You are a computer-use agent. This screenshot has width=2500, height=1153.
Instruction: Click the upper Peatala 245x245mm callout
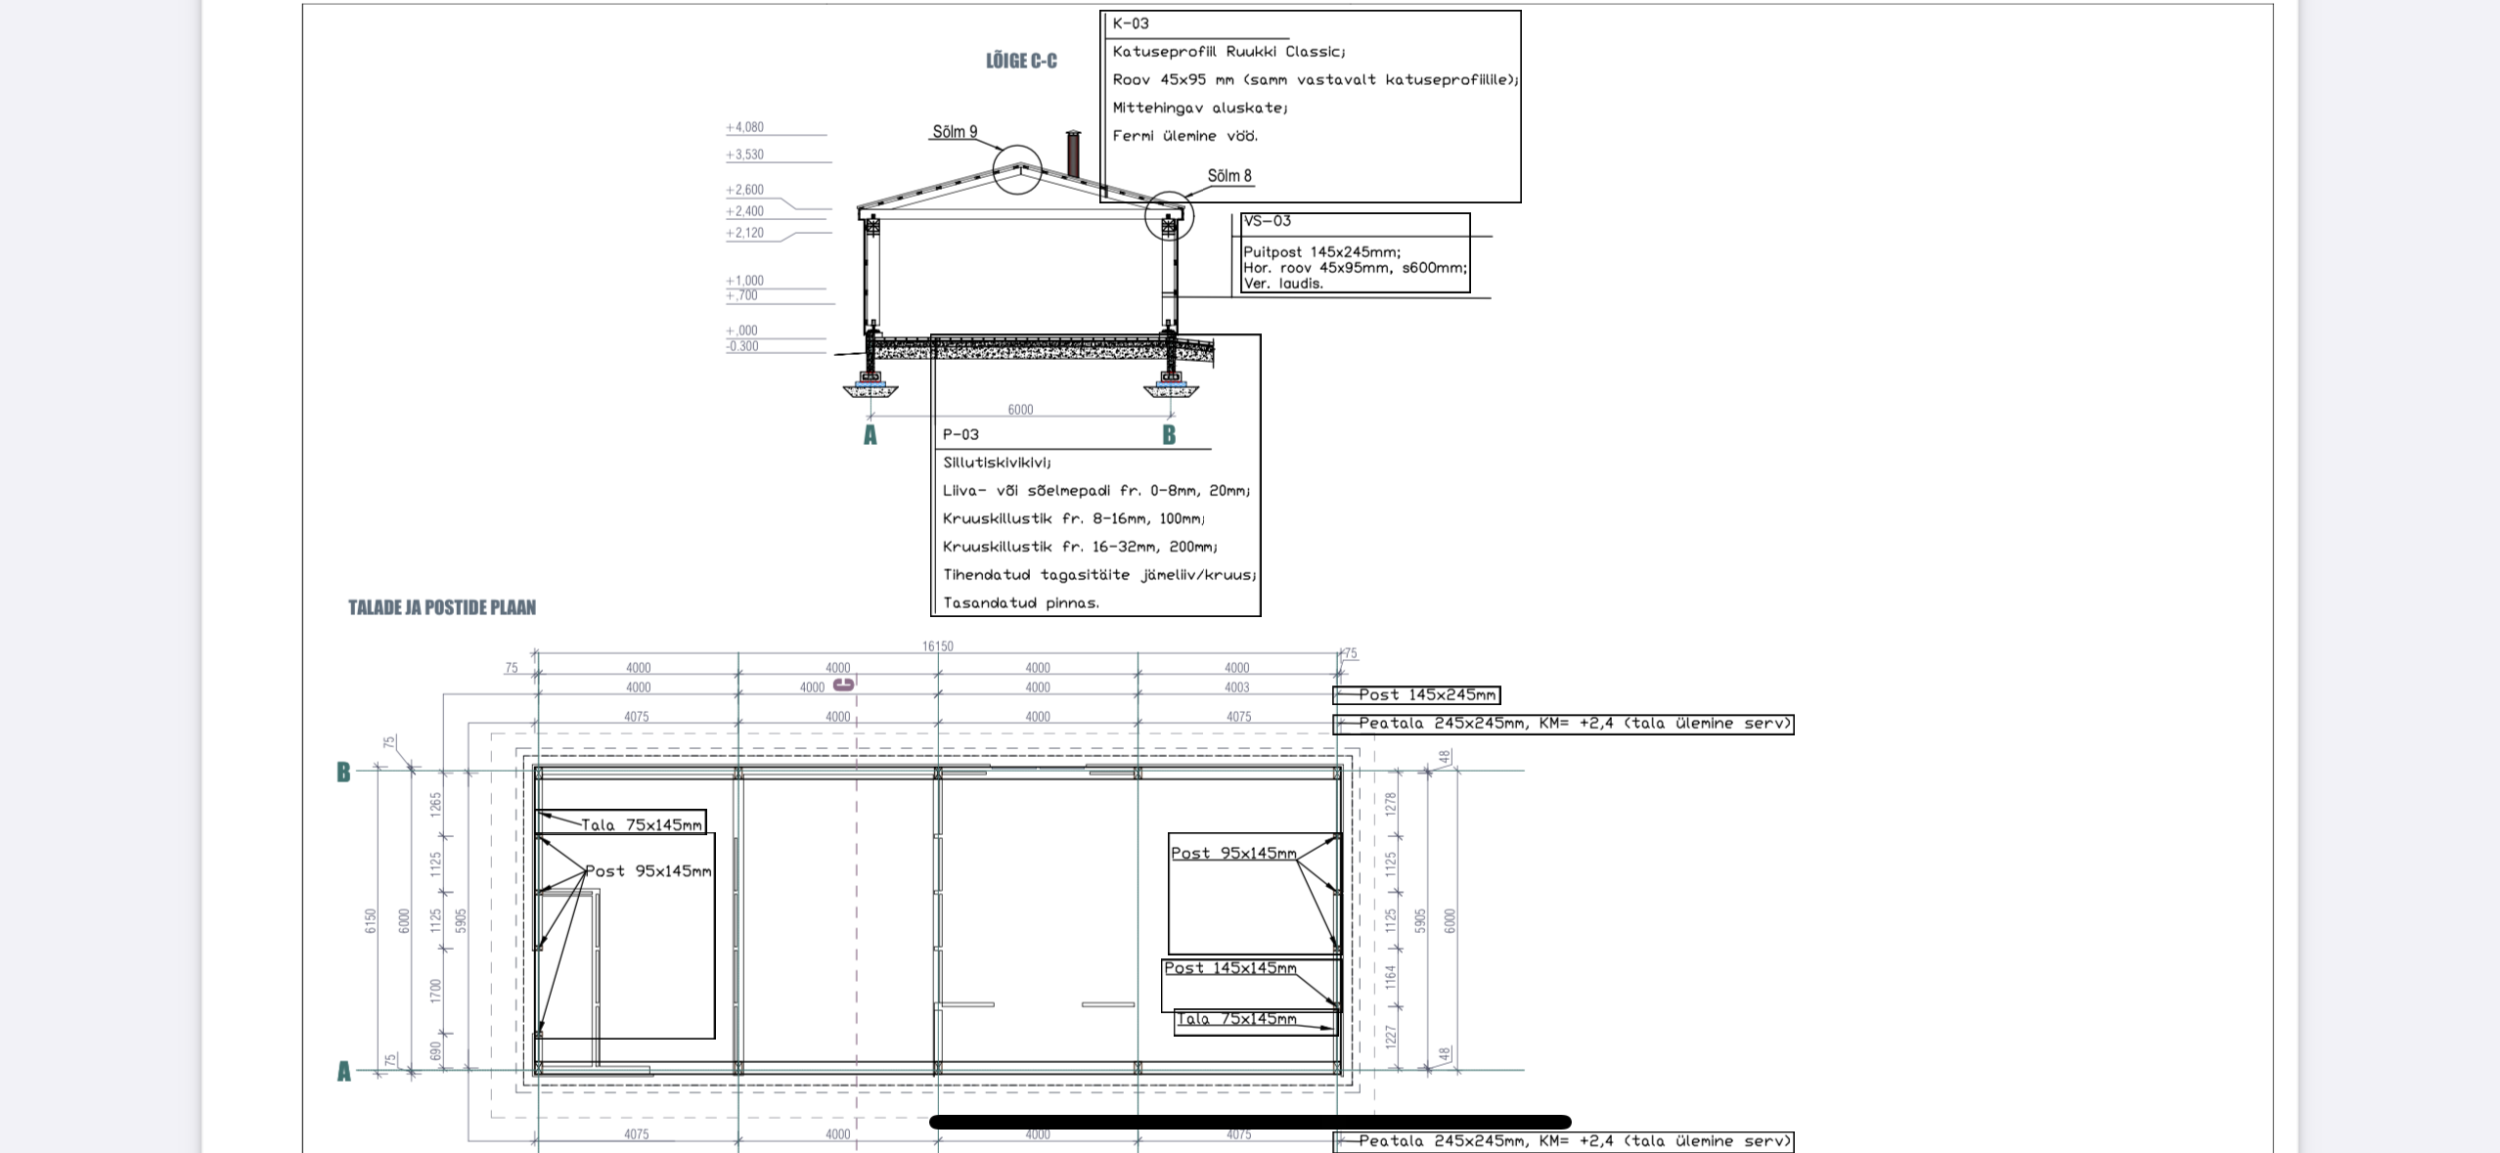(x=1573, y=724)
